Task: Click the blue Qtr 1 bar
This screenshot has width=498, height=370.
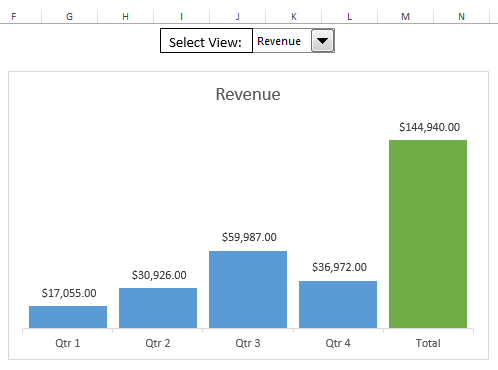Action: click(x=68, y=317)
